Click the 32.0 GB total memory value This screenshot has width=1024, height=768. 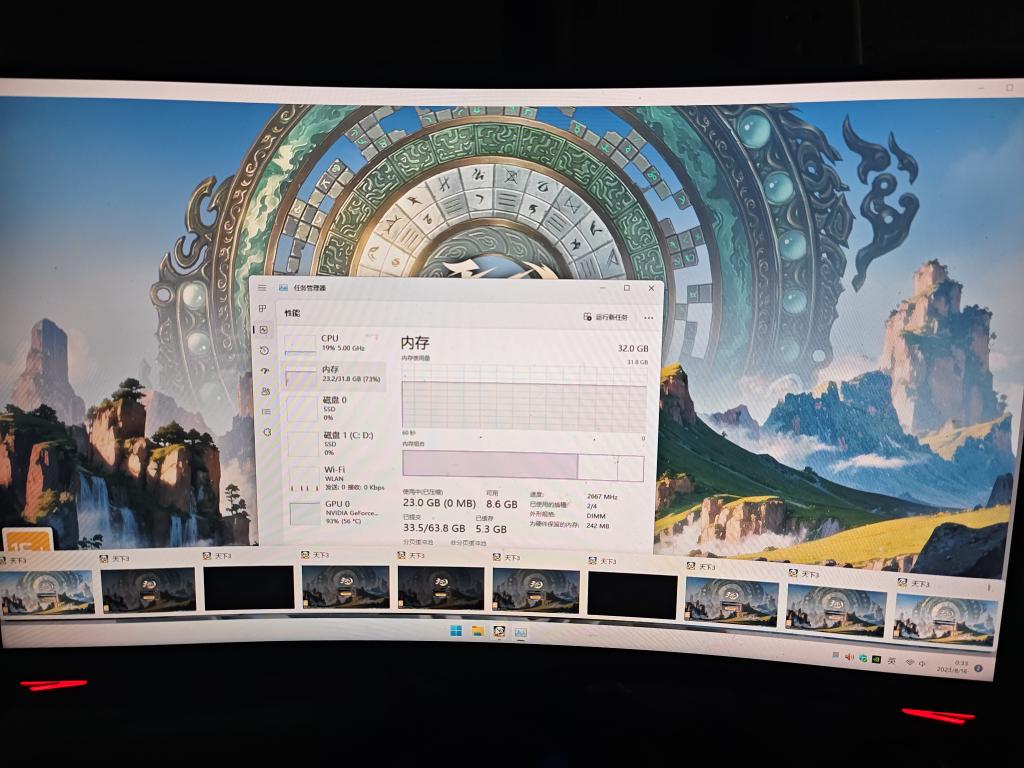coord(633,349)
